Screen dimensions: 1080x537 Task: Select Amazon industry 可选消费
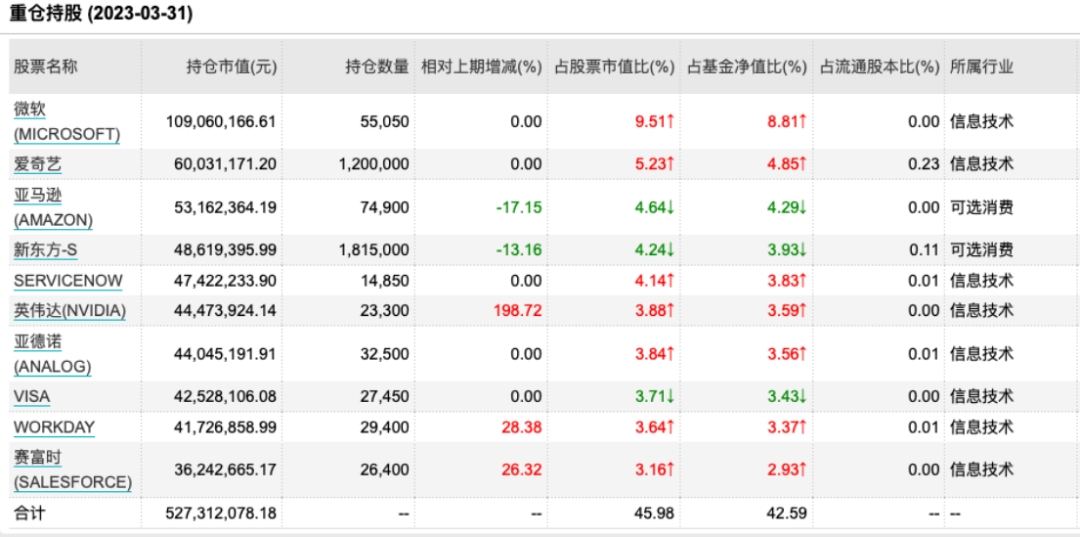click(x=982, y=208)
